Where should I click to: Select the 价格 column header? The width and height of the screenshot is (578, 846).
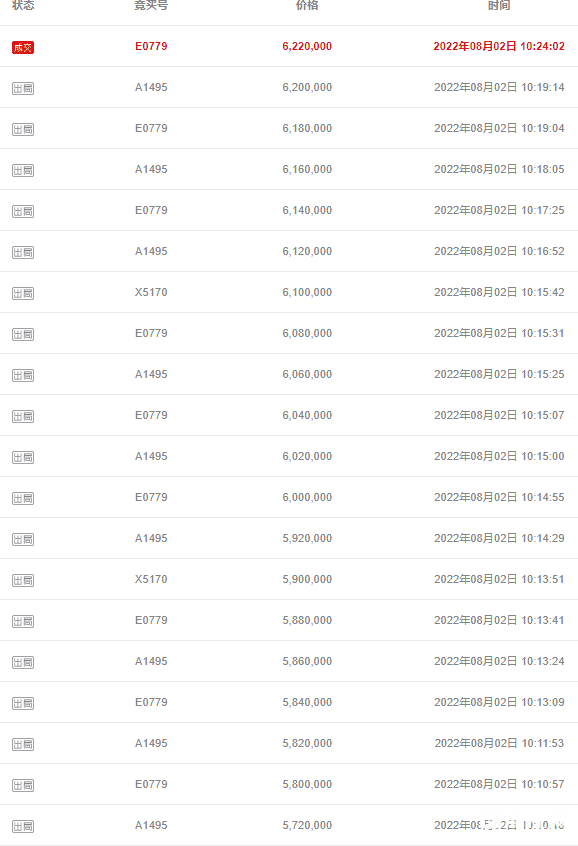tap(307, 5)
